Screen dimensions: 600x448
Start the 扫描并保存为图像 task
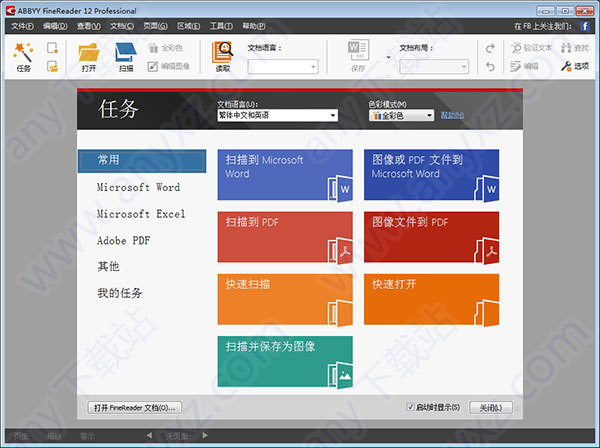pyautogui.click(x=285, y=362)
